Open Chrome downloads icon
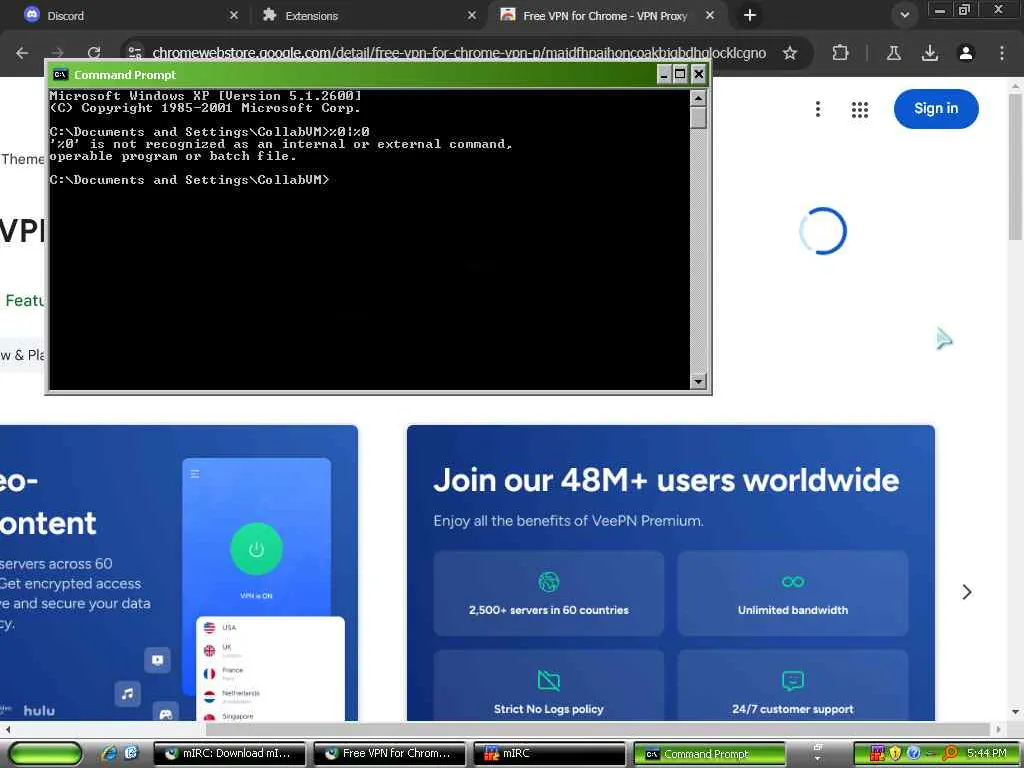The height and width of the screenshot is (768, 1024). tap(929, 53)
